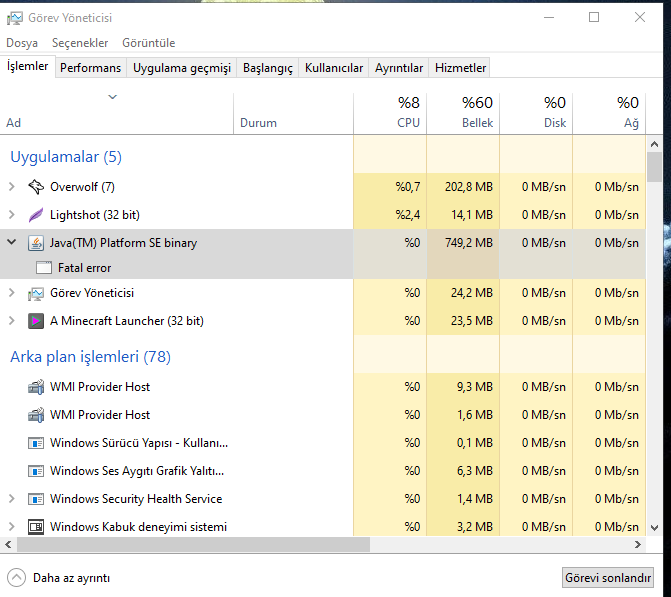The height and width of the screenshot is (597, 671).
Task: Collapse the Java(TM) Platform SE binary group
Action: 11,243
